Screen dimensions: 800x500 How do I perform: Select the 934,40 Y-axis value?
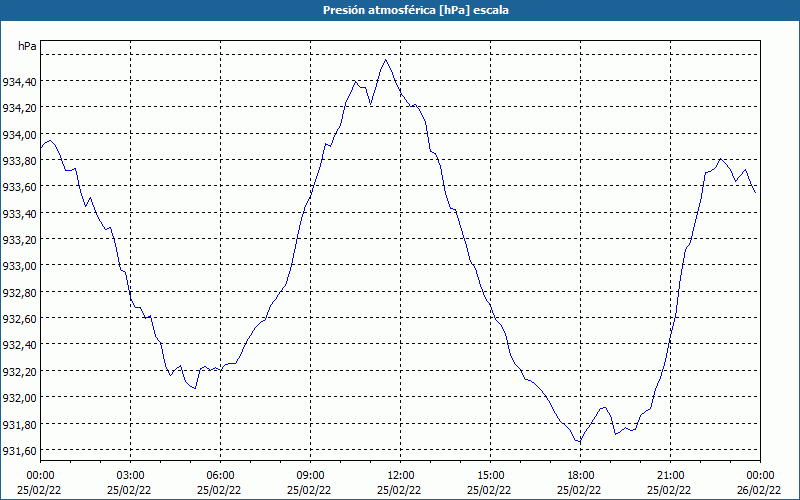pos(19,81)
